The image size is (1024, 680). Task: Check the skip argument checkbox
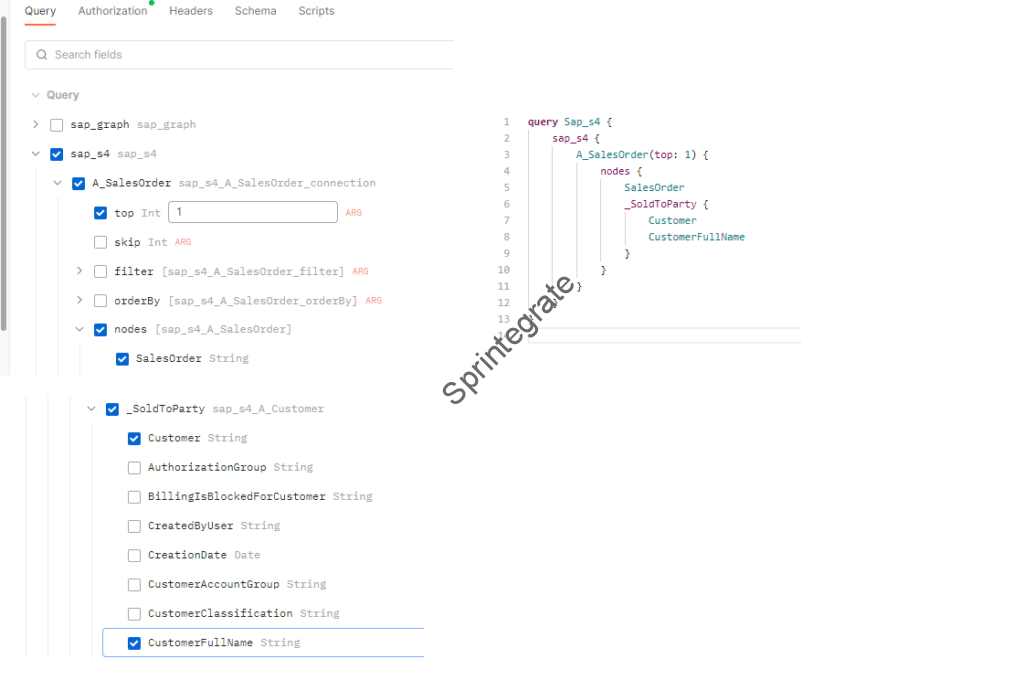tap(100, 242)
